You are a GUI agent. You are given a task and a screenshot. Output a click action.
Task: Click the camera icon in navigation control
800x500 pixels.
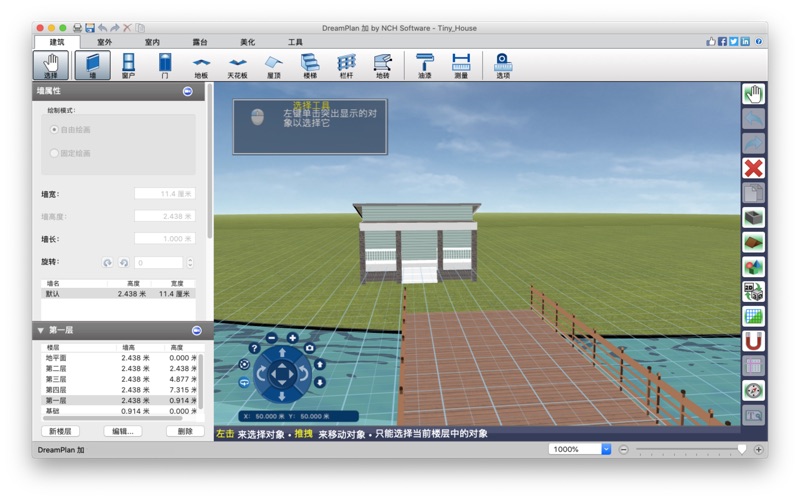pyautogui.click(x=309, y=348)
